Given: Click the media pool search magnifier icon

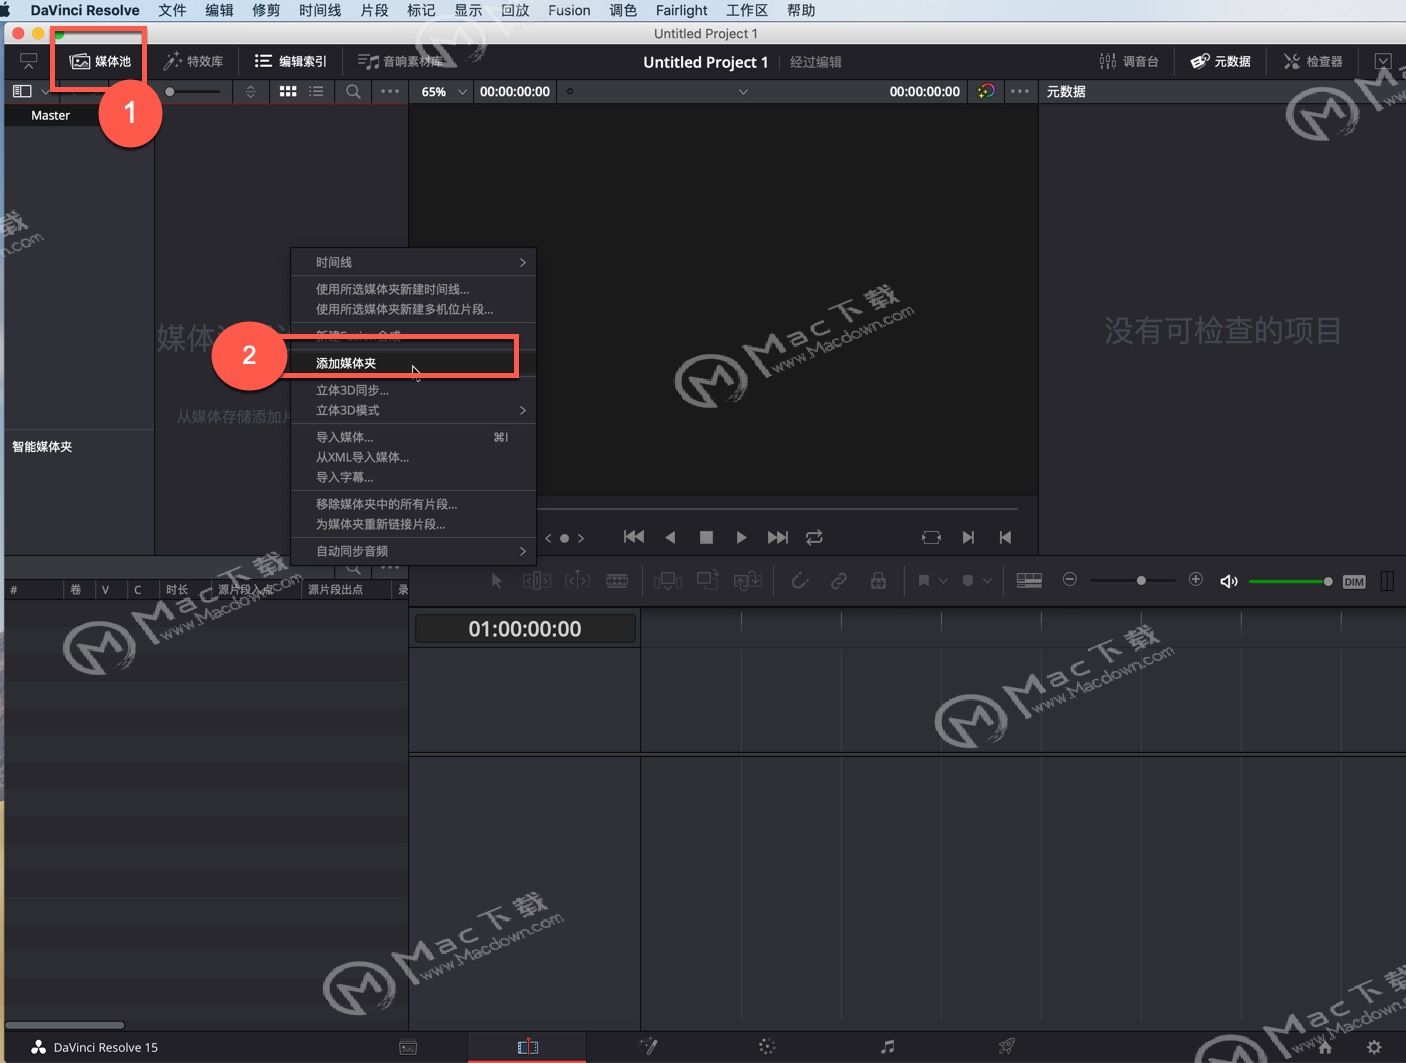Looking at the screenshot, I should point(353,91).
